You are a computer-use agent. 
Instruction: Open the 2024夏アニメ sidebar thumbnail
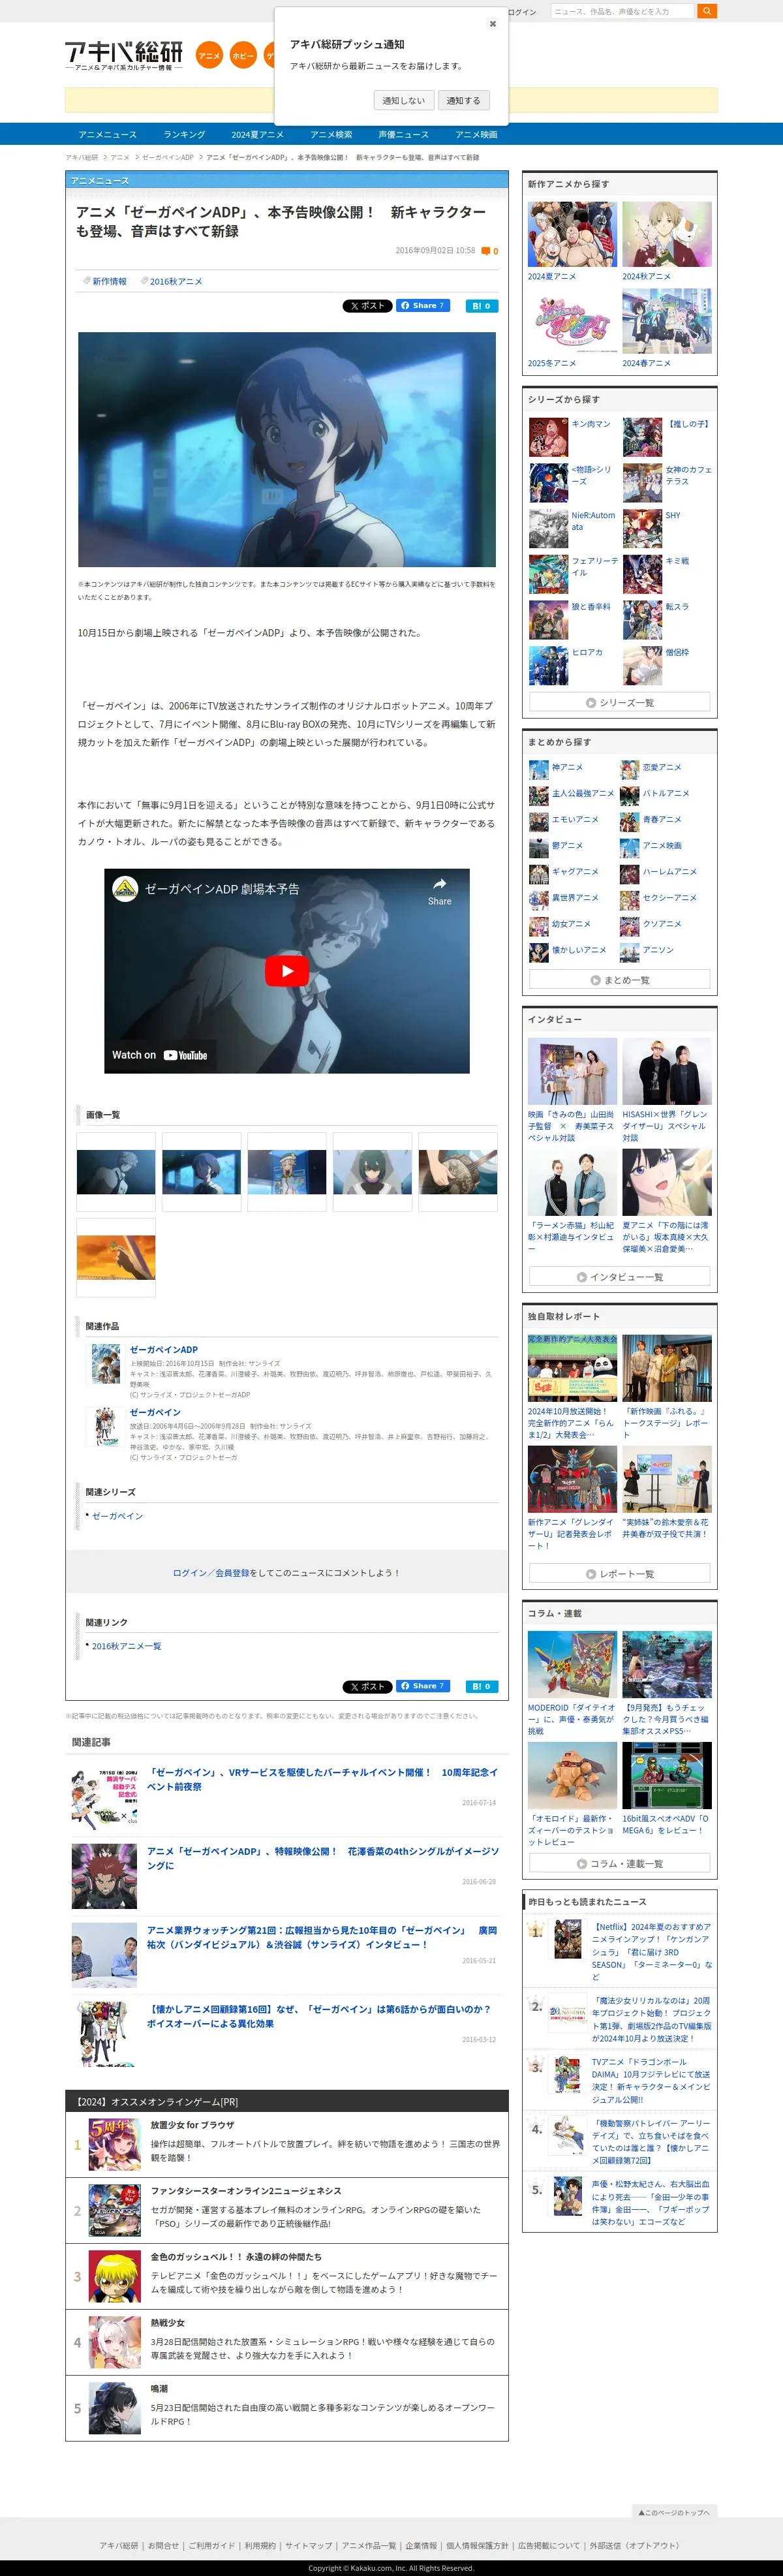pos(572,234)
